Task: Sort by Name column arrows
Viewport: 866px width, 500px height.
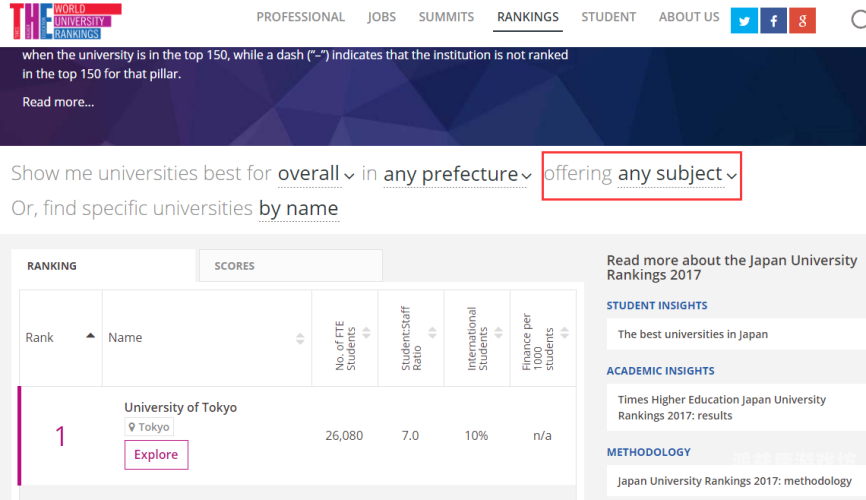Action: 300,339
